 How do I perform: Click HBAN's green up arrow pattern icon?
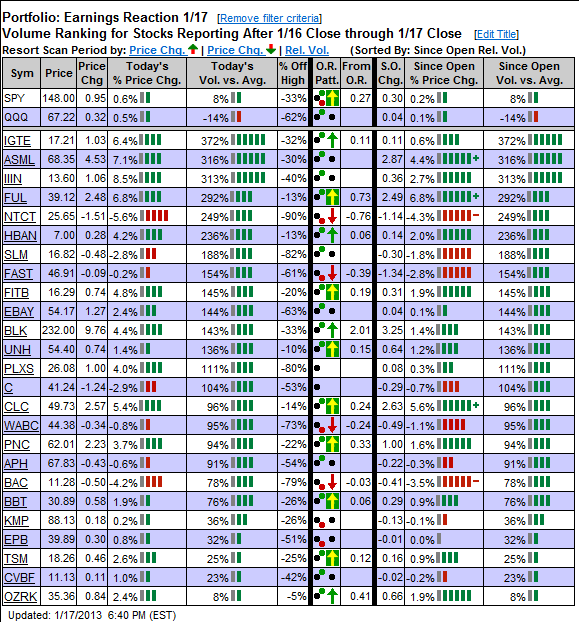click(332, 235)
